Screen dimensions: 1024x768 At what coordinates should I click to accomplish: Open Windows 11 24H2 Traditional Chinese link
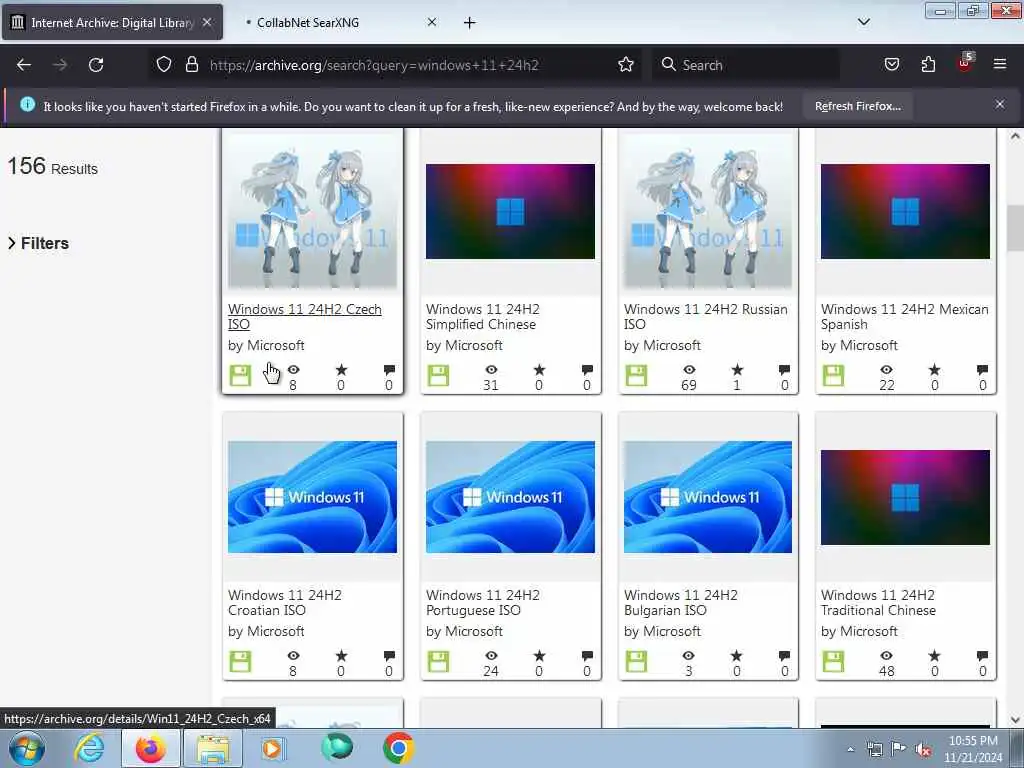coord(878,603)
